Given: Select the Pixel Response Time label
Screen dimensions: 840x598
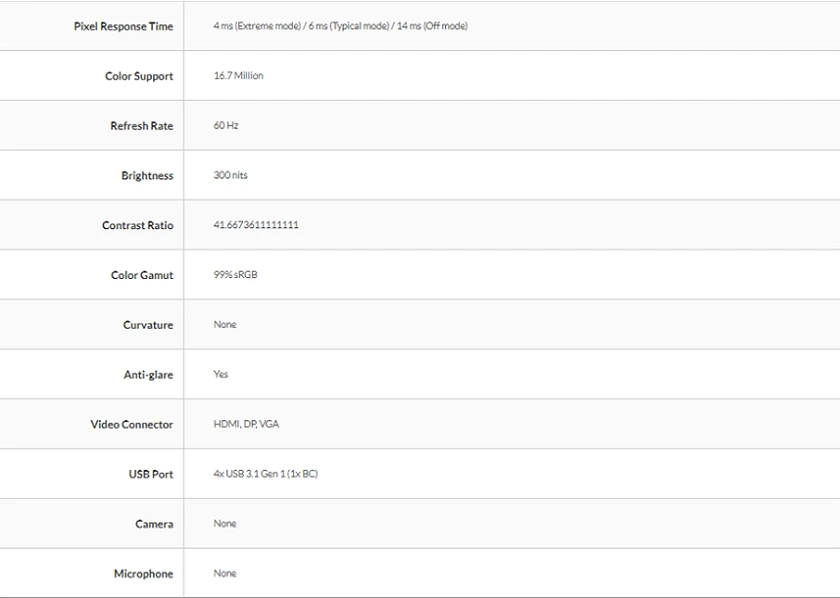Looking at the screenshot, I should click(x=123, y=26).
